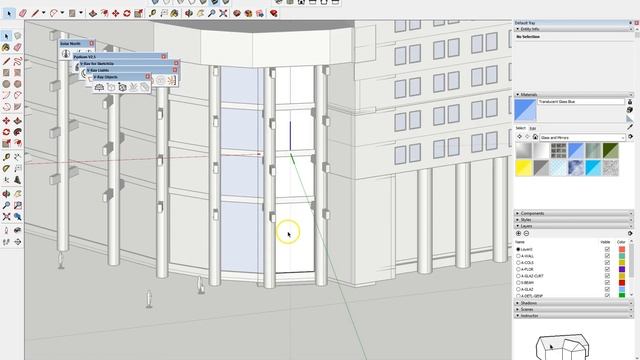Set A-COLS as the active layer

518,262
